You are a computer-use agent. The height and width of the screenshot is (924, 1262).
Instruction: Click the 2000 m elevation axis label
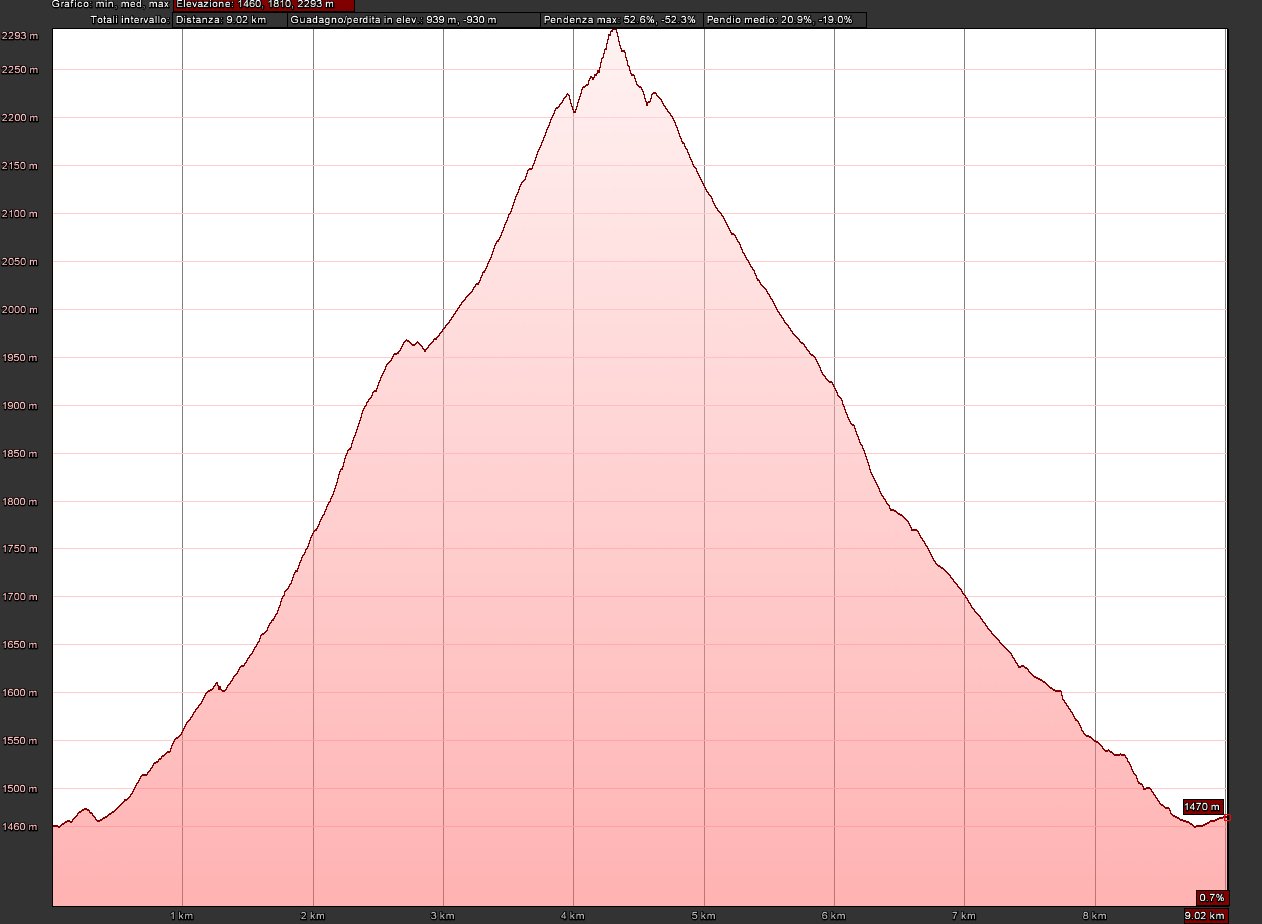coord(20,310)
